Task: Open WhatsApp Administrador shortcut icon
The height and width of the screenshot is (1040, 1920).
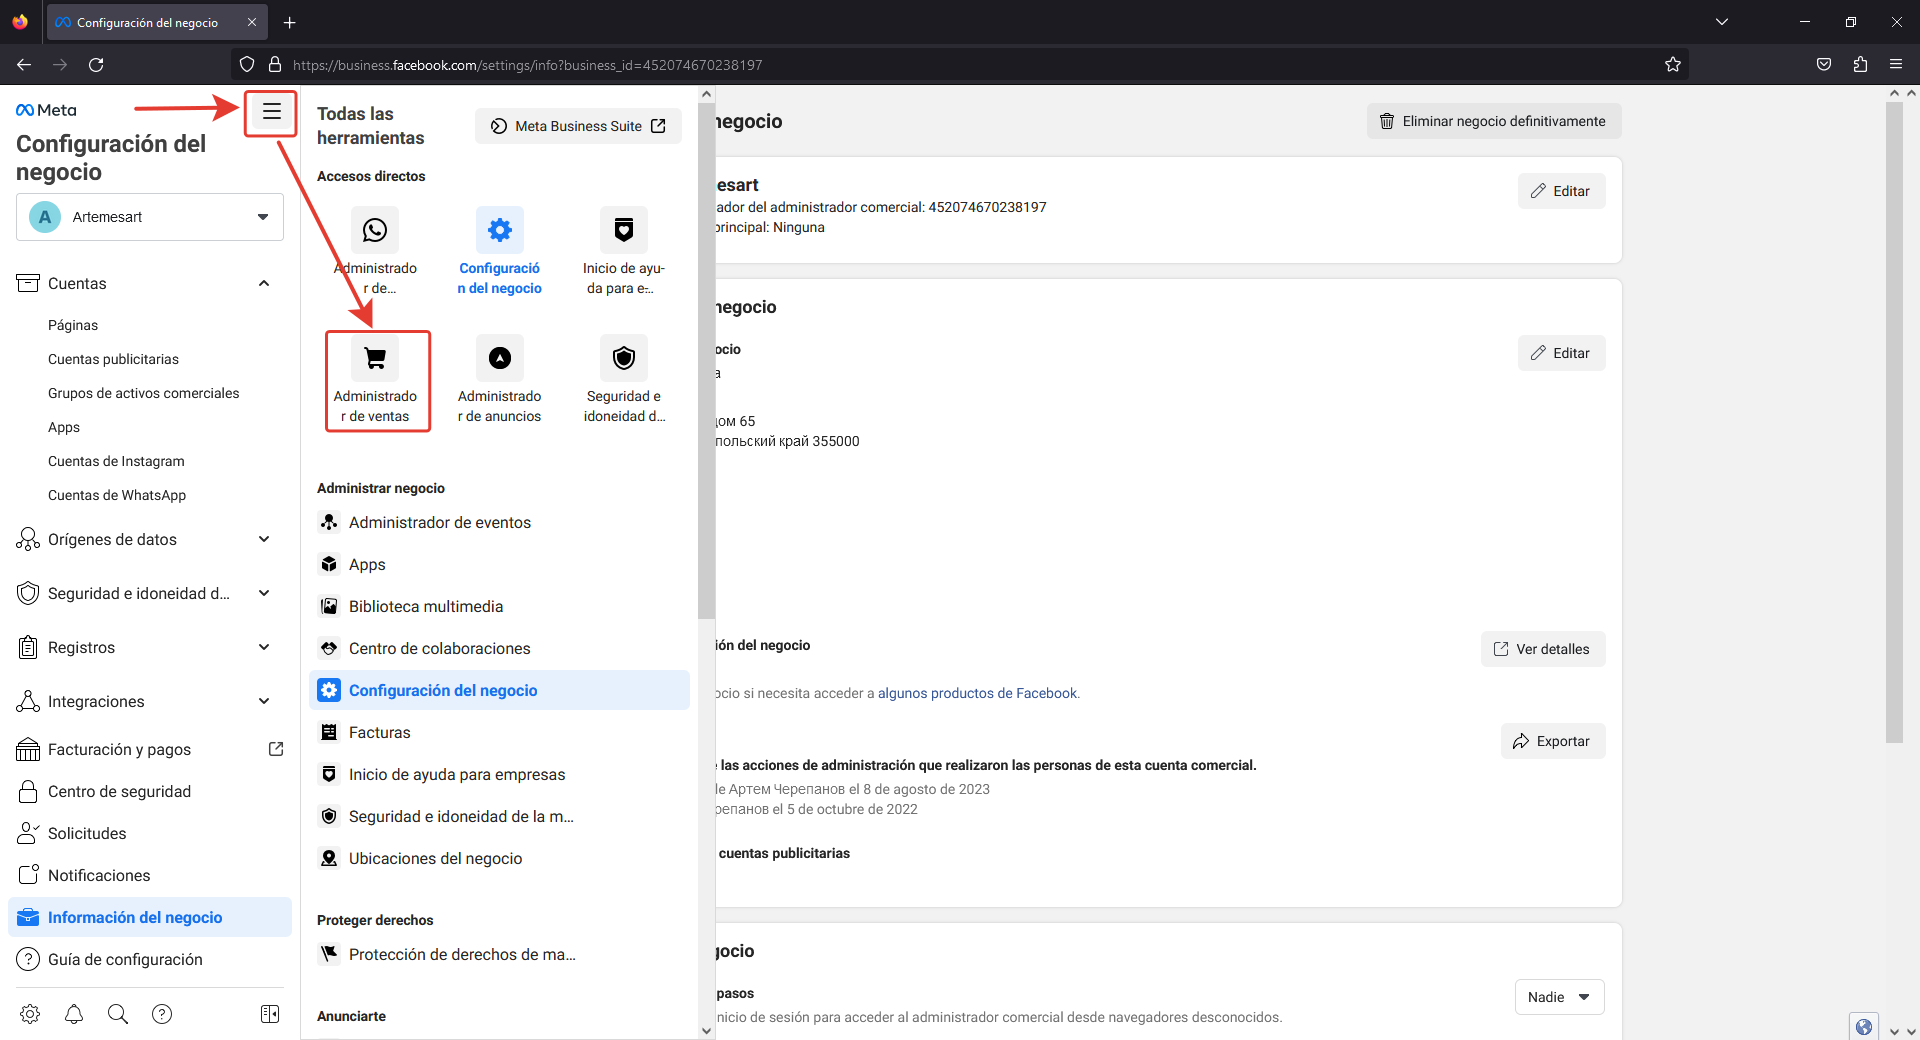Action: coord(375,230)
